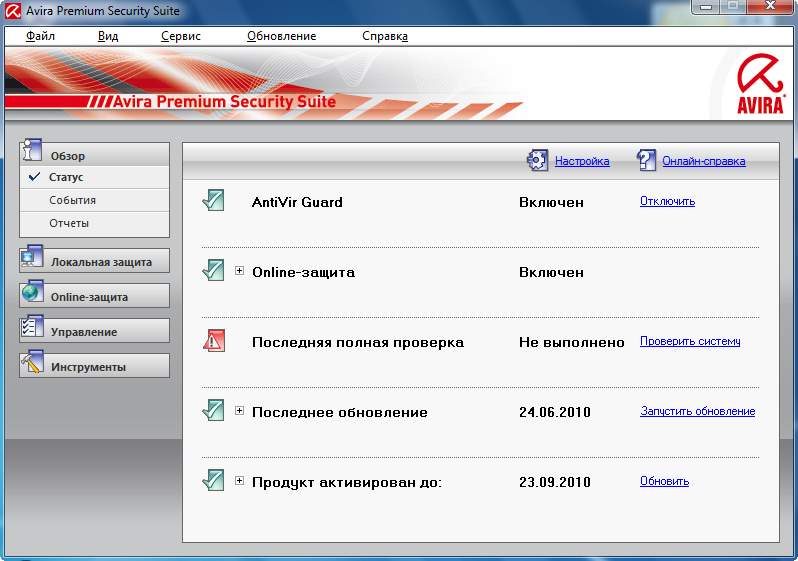Open the Обновление menu
798x561 pixels.
coord(281,36)
